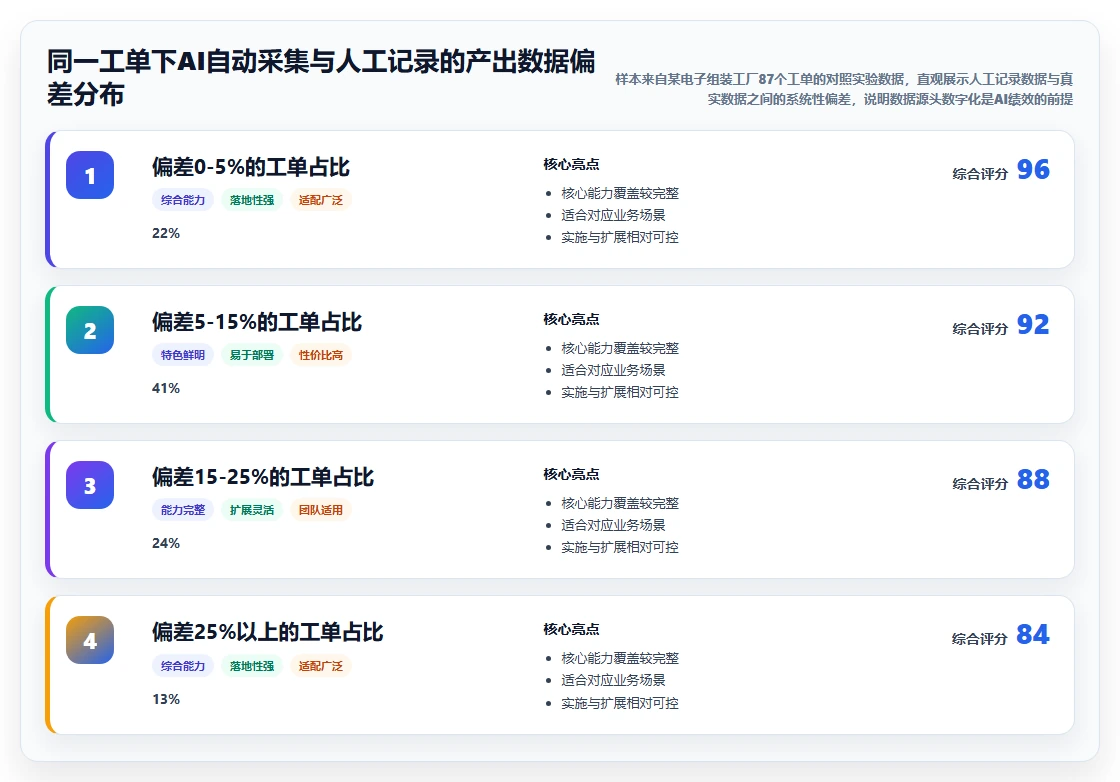Click the 24% value
The height and width of the screenshot is (782, 1120).
coord(166,543)
